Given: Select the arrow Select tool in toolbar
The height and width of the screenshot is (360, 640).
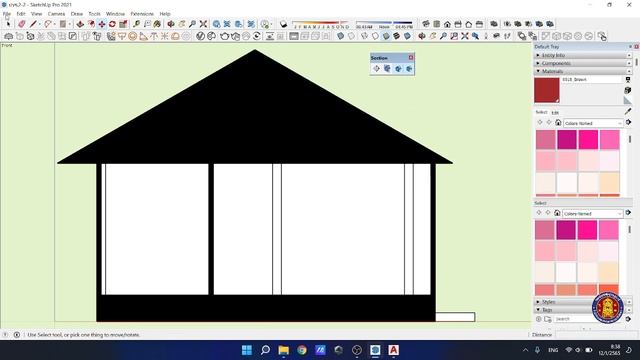Looking at the screenshot, I should pos(8,24).
